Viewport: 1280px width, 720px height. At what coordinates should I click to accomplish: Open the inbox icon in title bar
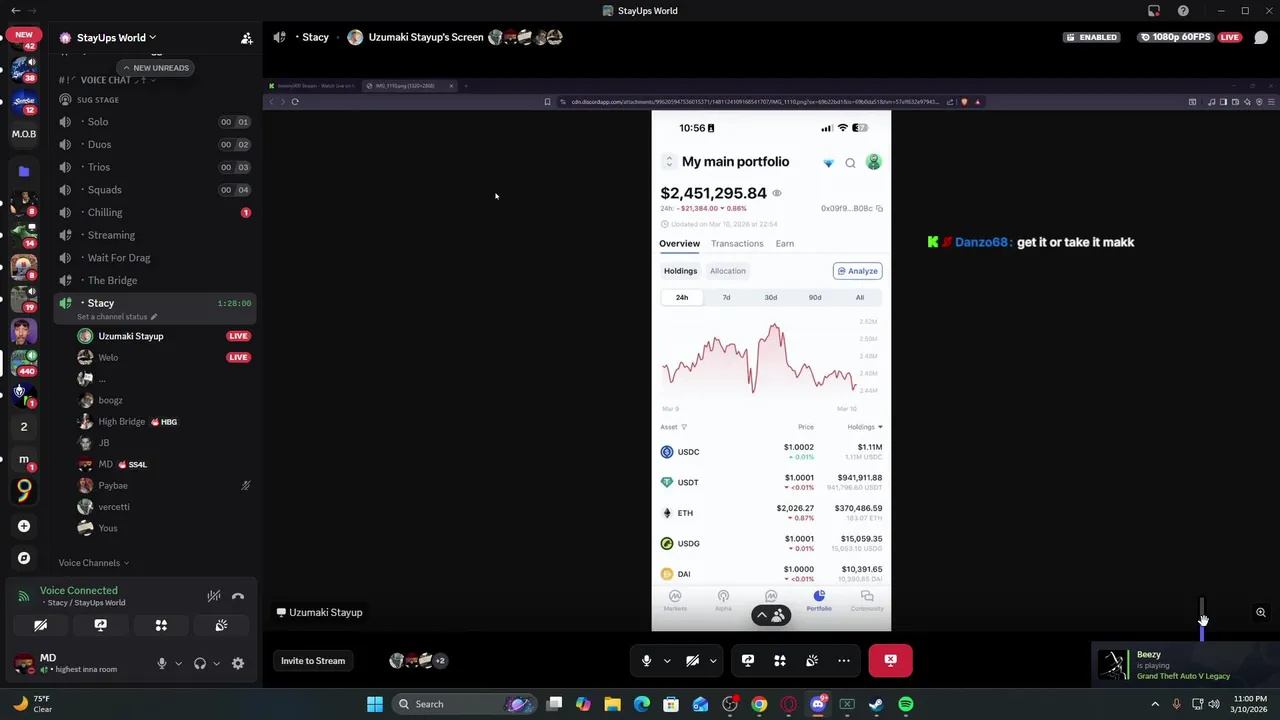tap(1154, 11)
